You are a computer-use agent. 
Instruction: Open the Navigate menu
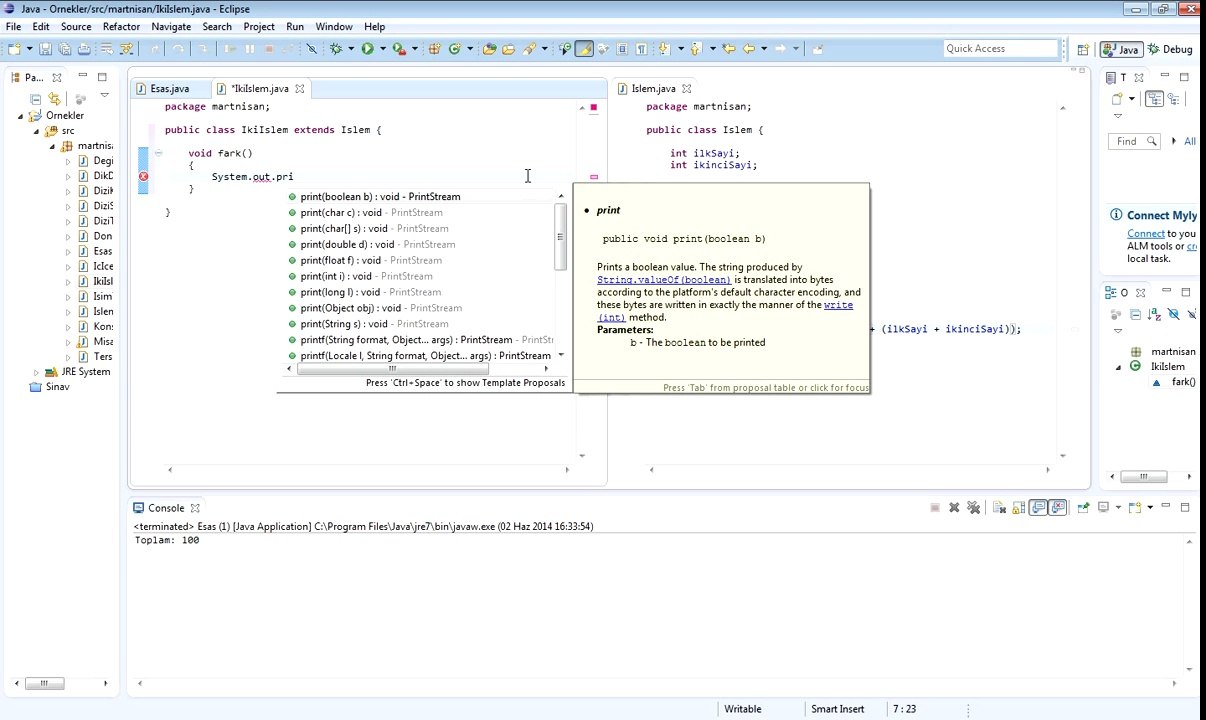coord(171,27)
